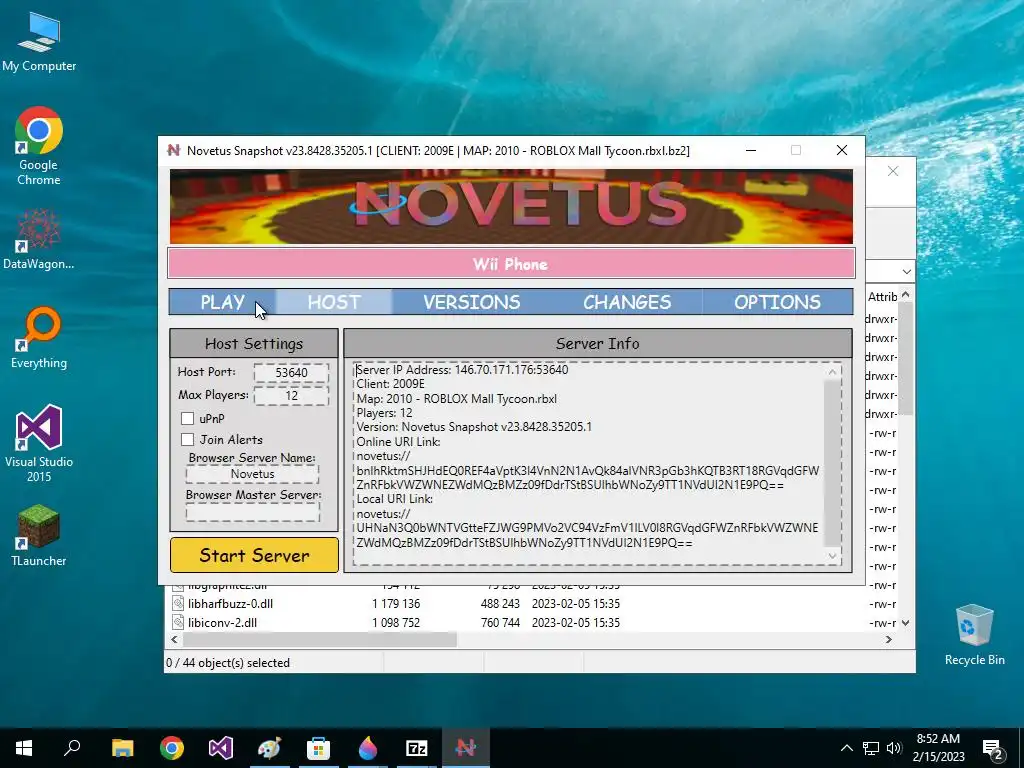Screen dimensions: 1024x768
Task: Click Novetus logo icon in title bar
Action: click(173, 150)
